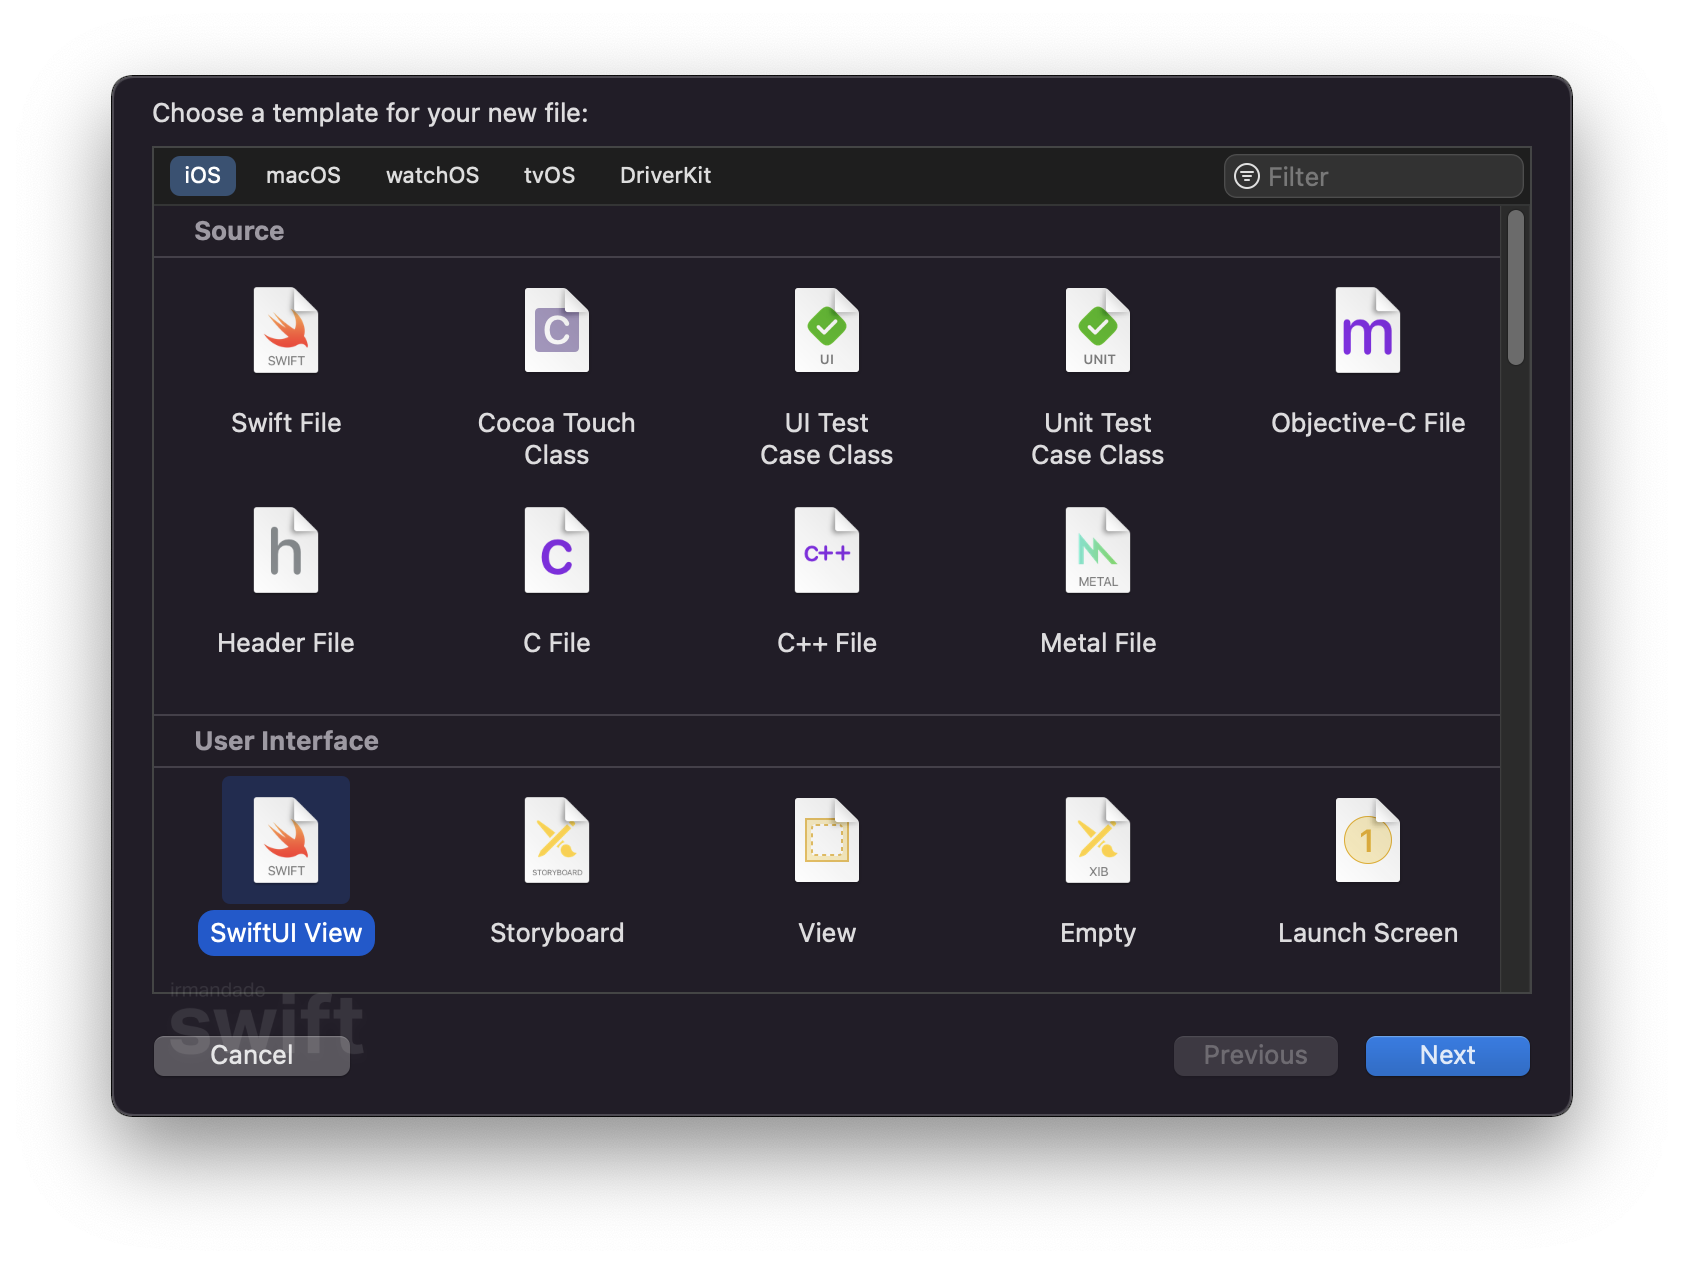Viewport: 1684px width, 1264px height.
Task: Pick the UI Test Case Class icon
Action: [827, 330]
